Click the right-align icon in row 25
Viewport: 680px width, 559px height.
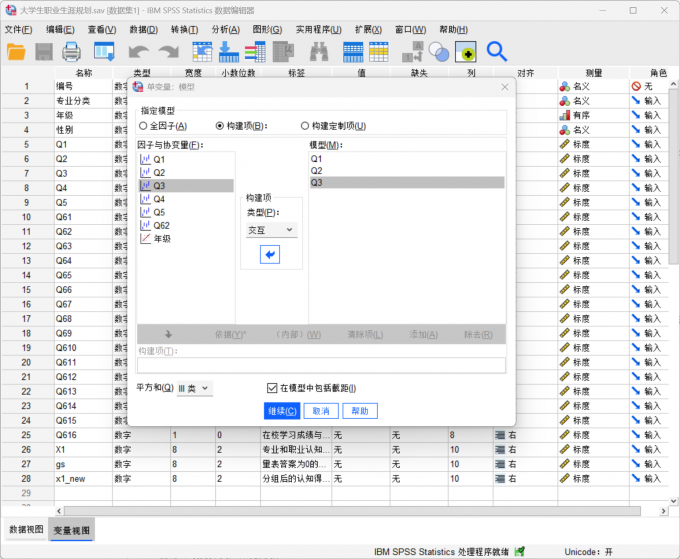click(500, 435)
